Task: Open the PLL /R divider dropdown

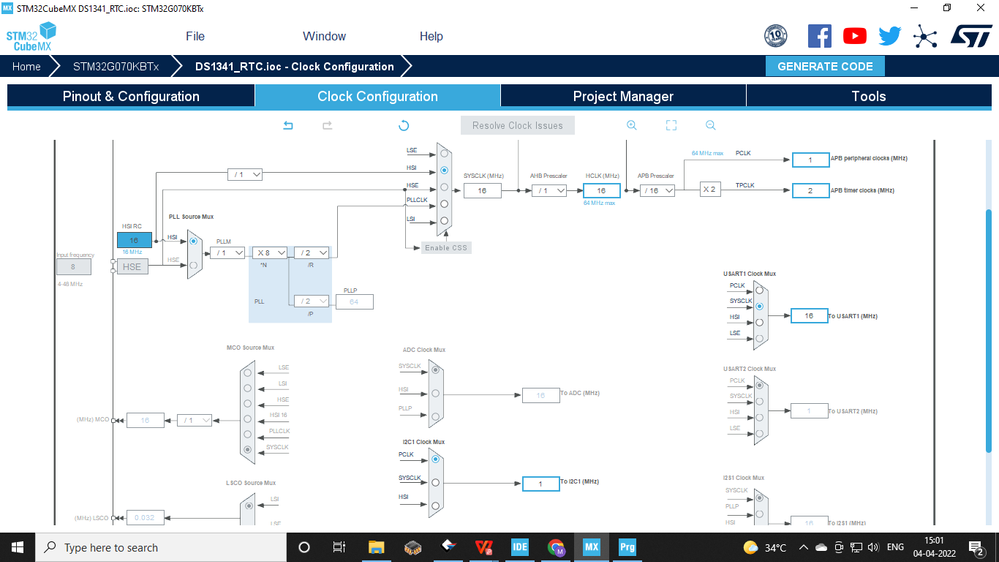Action: click(312, 253)
